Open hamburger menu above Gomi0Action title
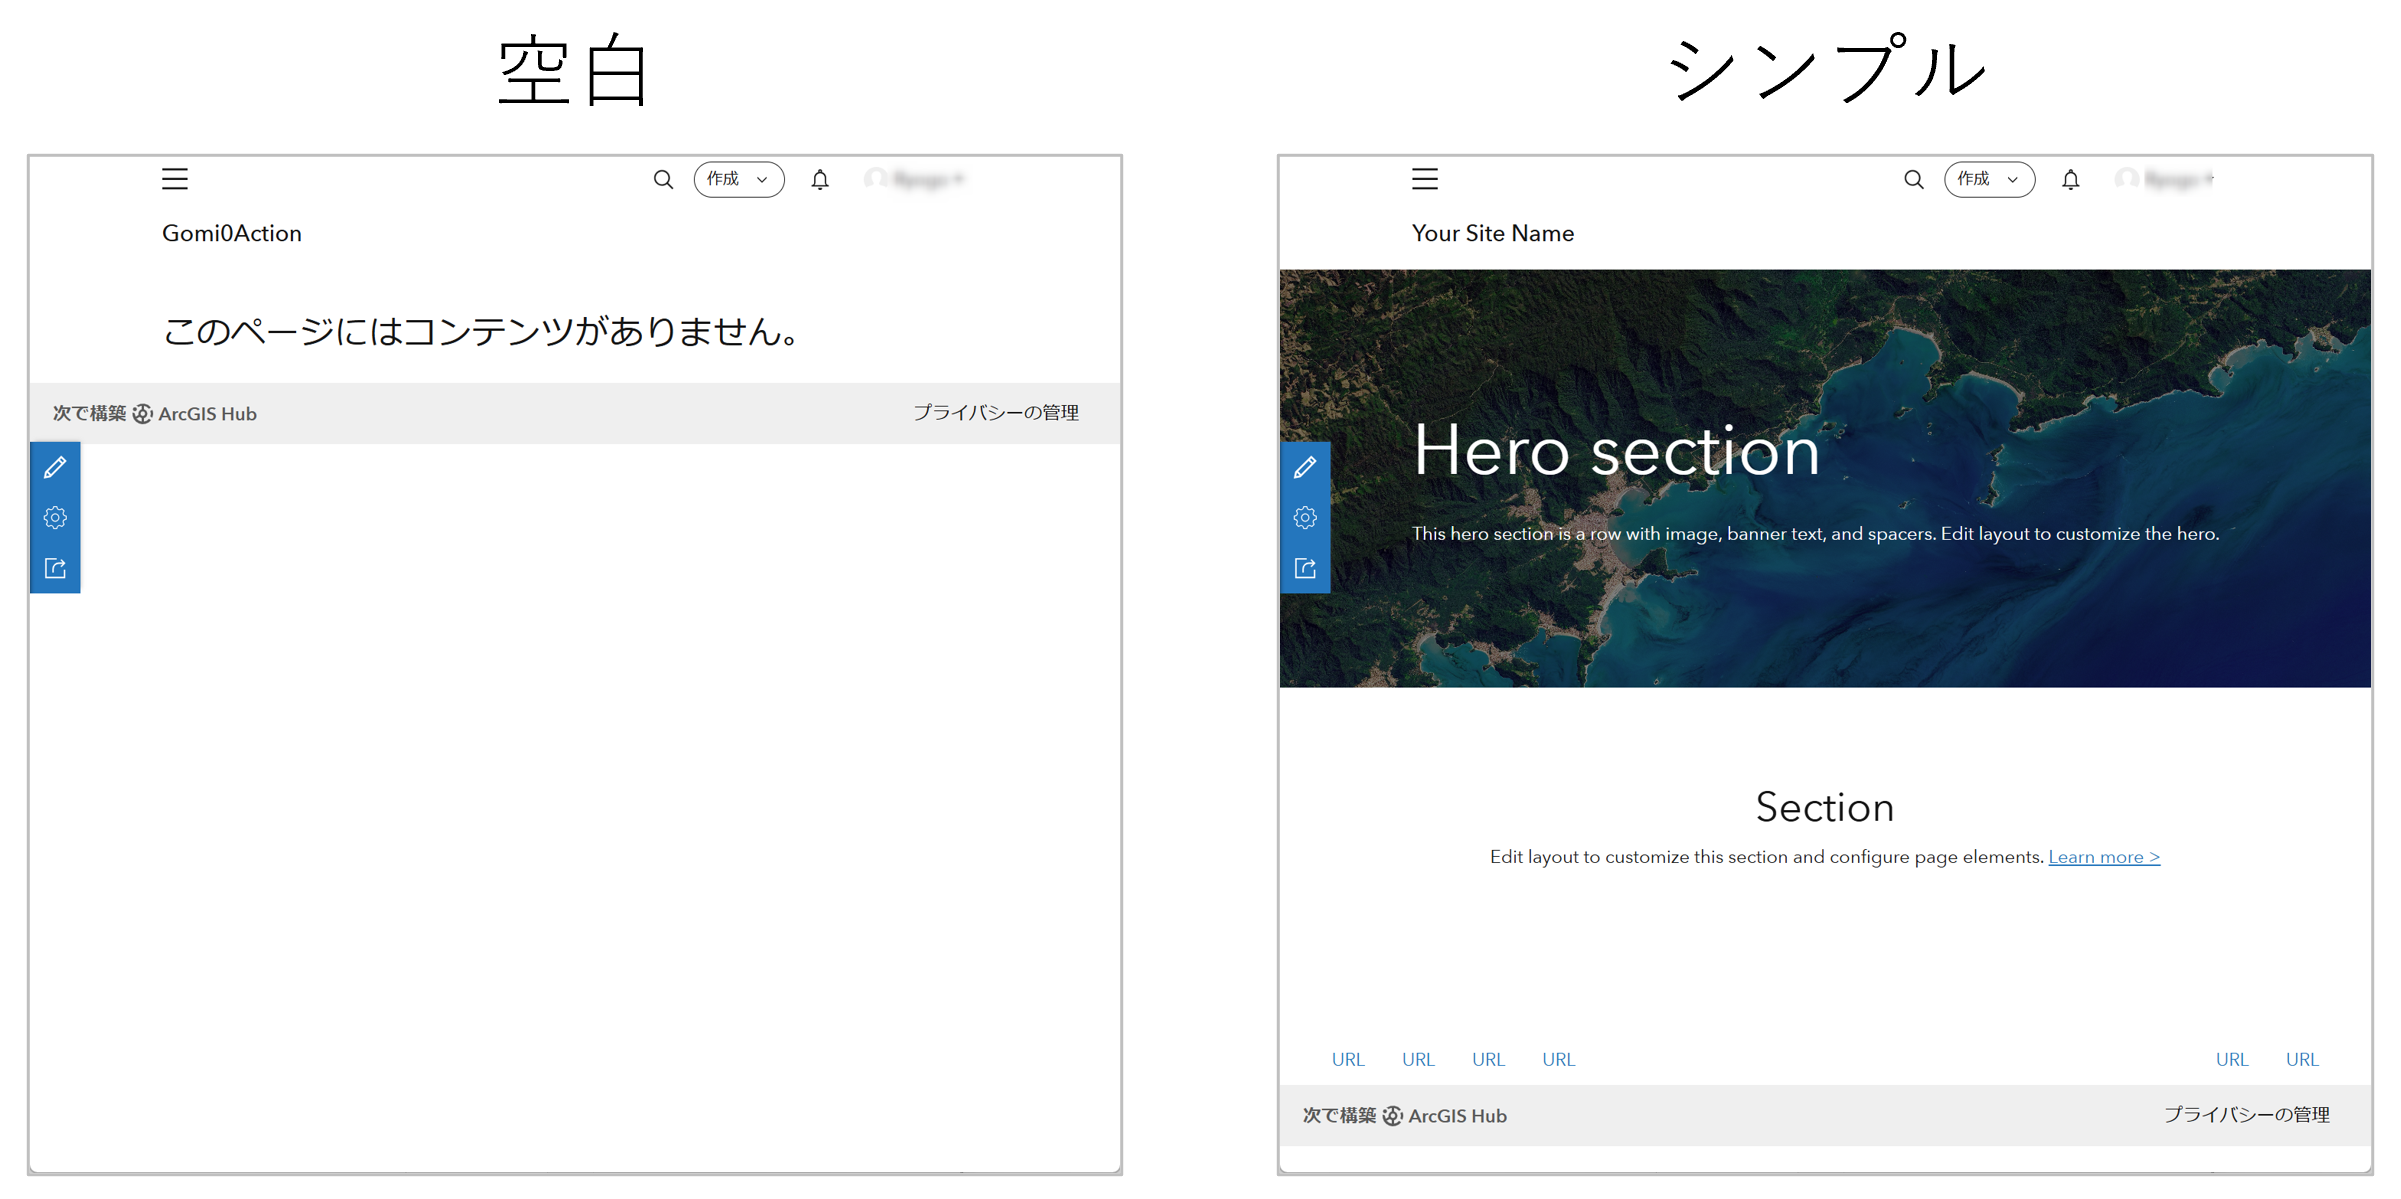The width and height of the screenshot is (2401, 1199). coord(175,179)
